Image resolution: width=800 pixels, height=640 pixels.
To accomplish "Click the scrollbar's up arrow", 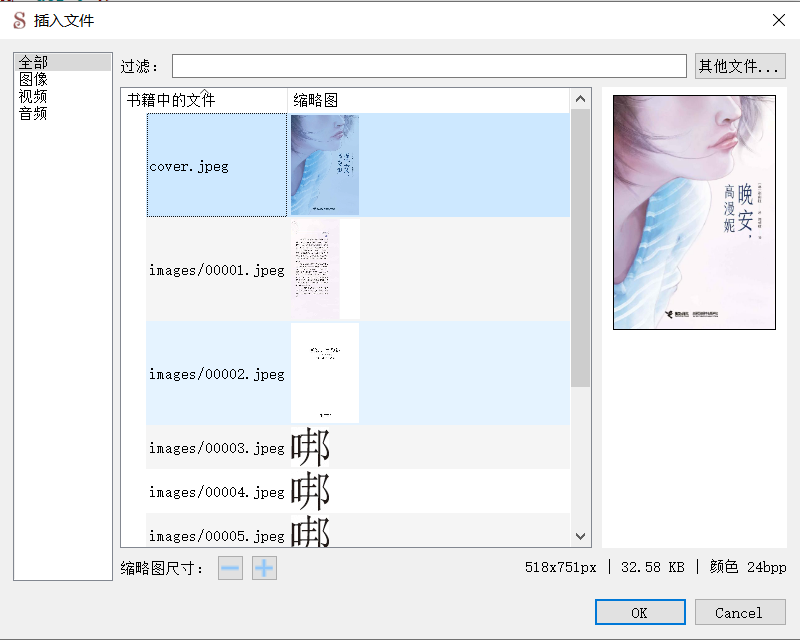I will [x=580, y=98].
